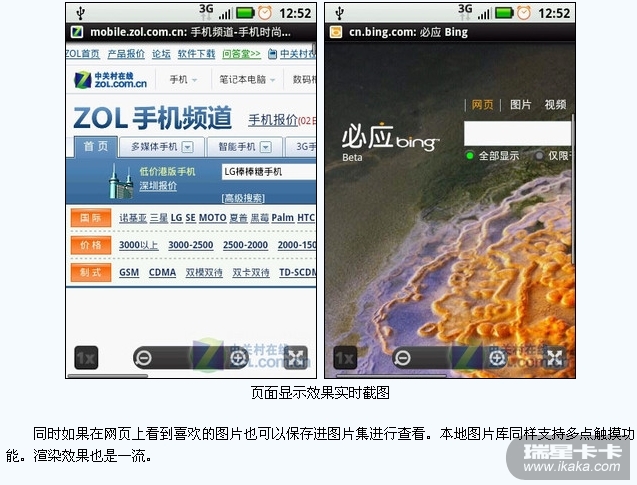Click MOTO brand link
Viewport: 637px width, 485px height.
(212, 218)
